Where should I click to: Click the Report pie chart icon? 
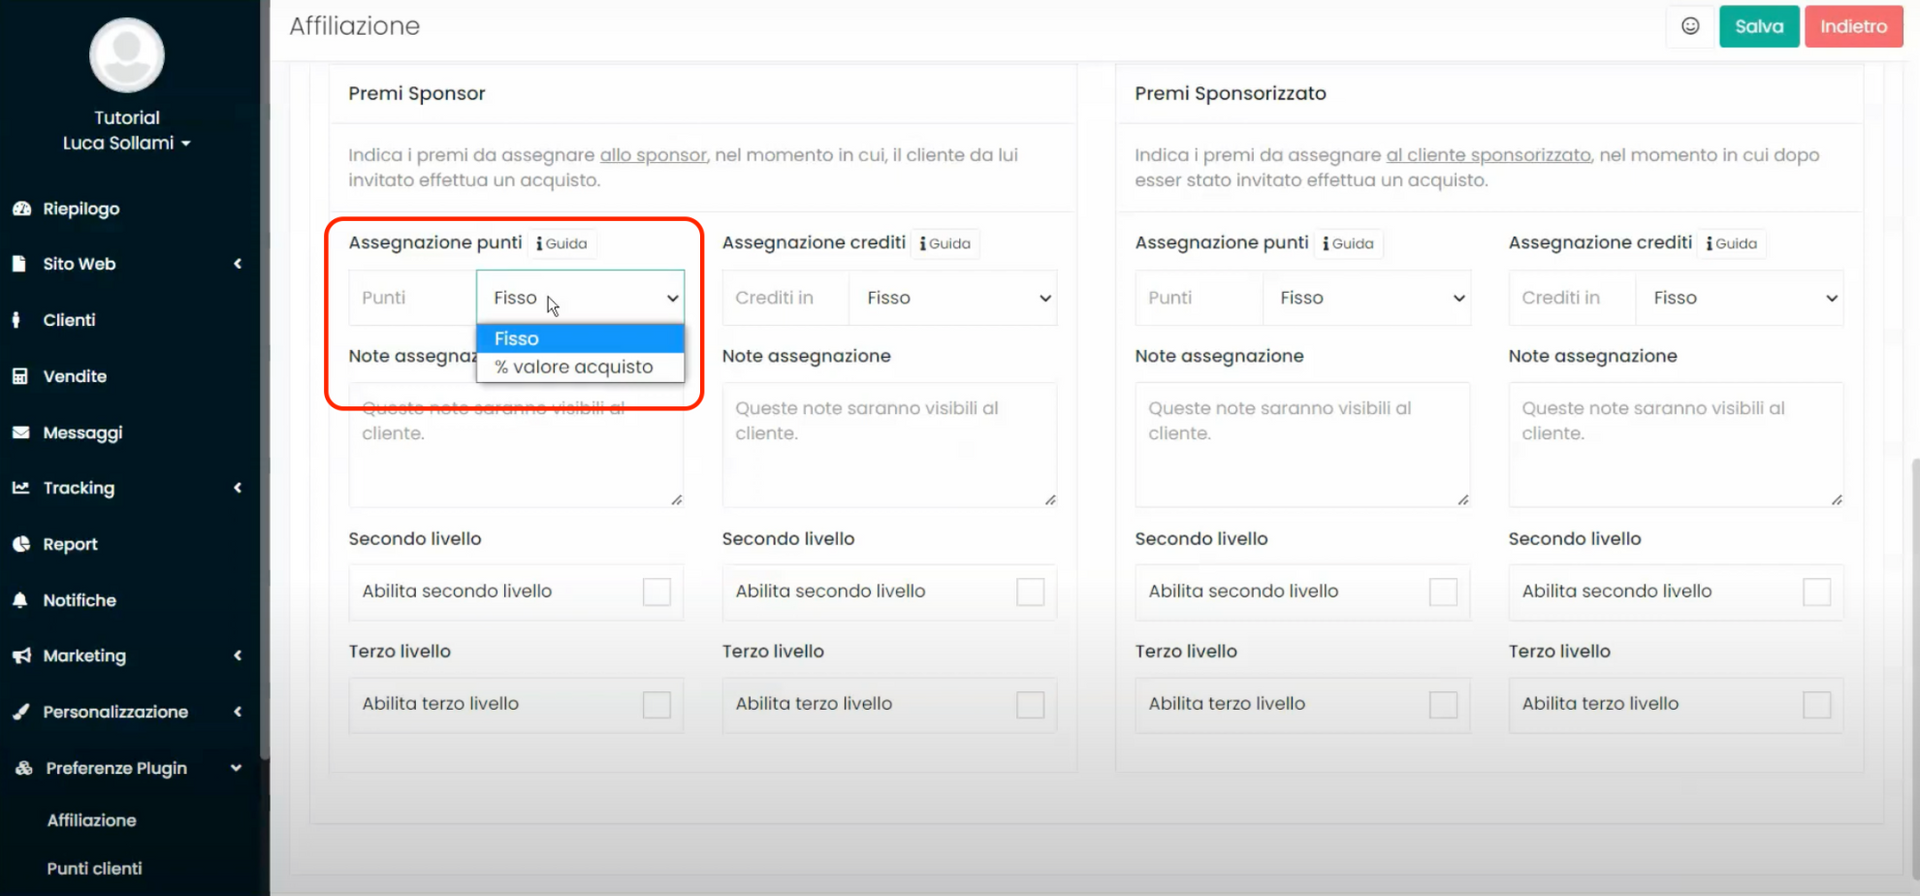click(21, 544)
